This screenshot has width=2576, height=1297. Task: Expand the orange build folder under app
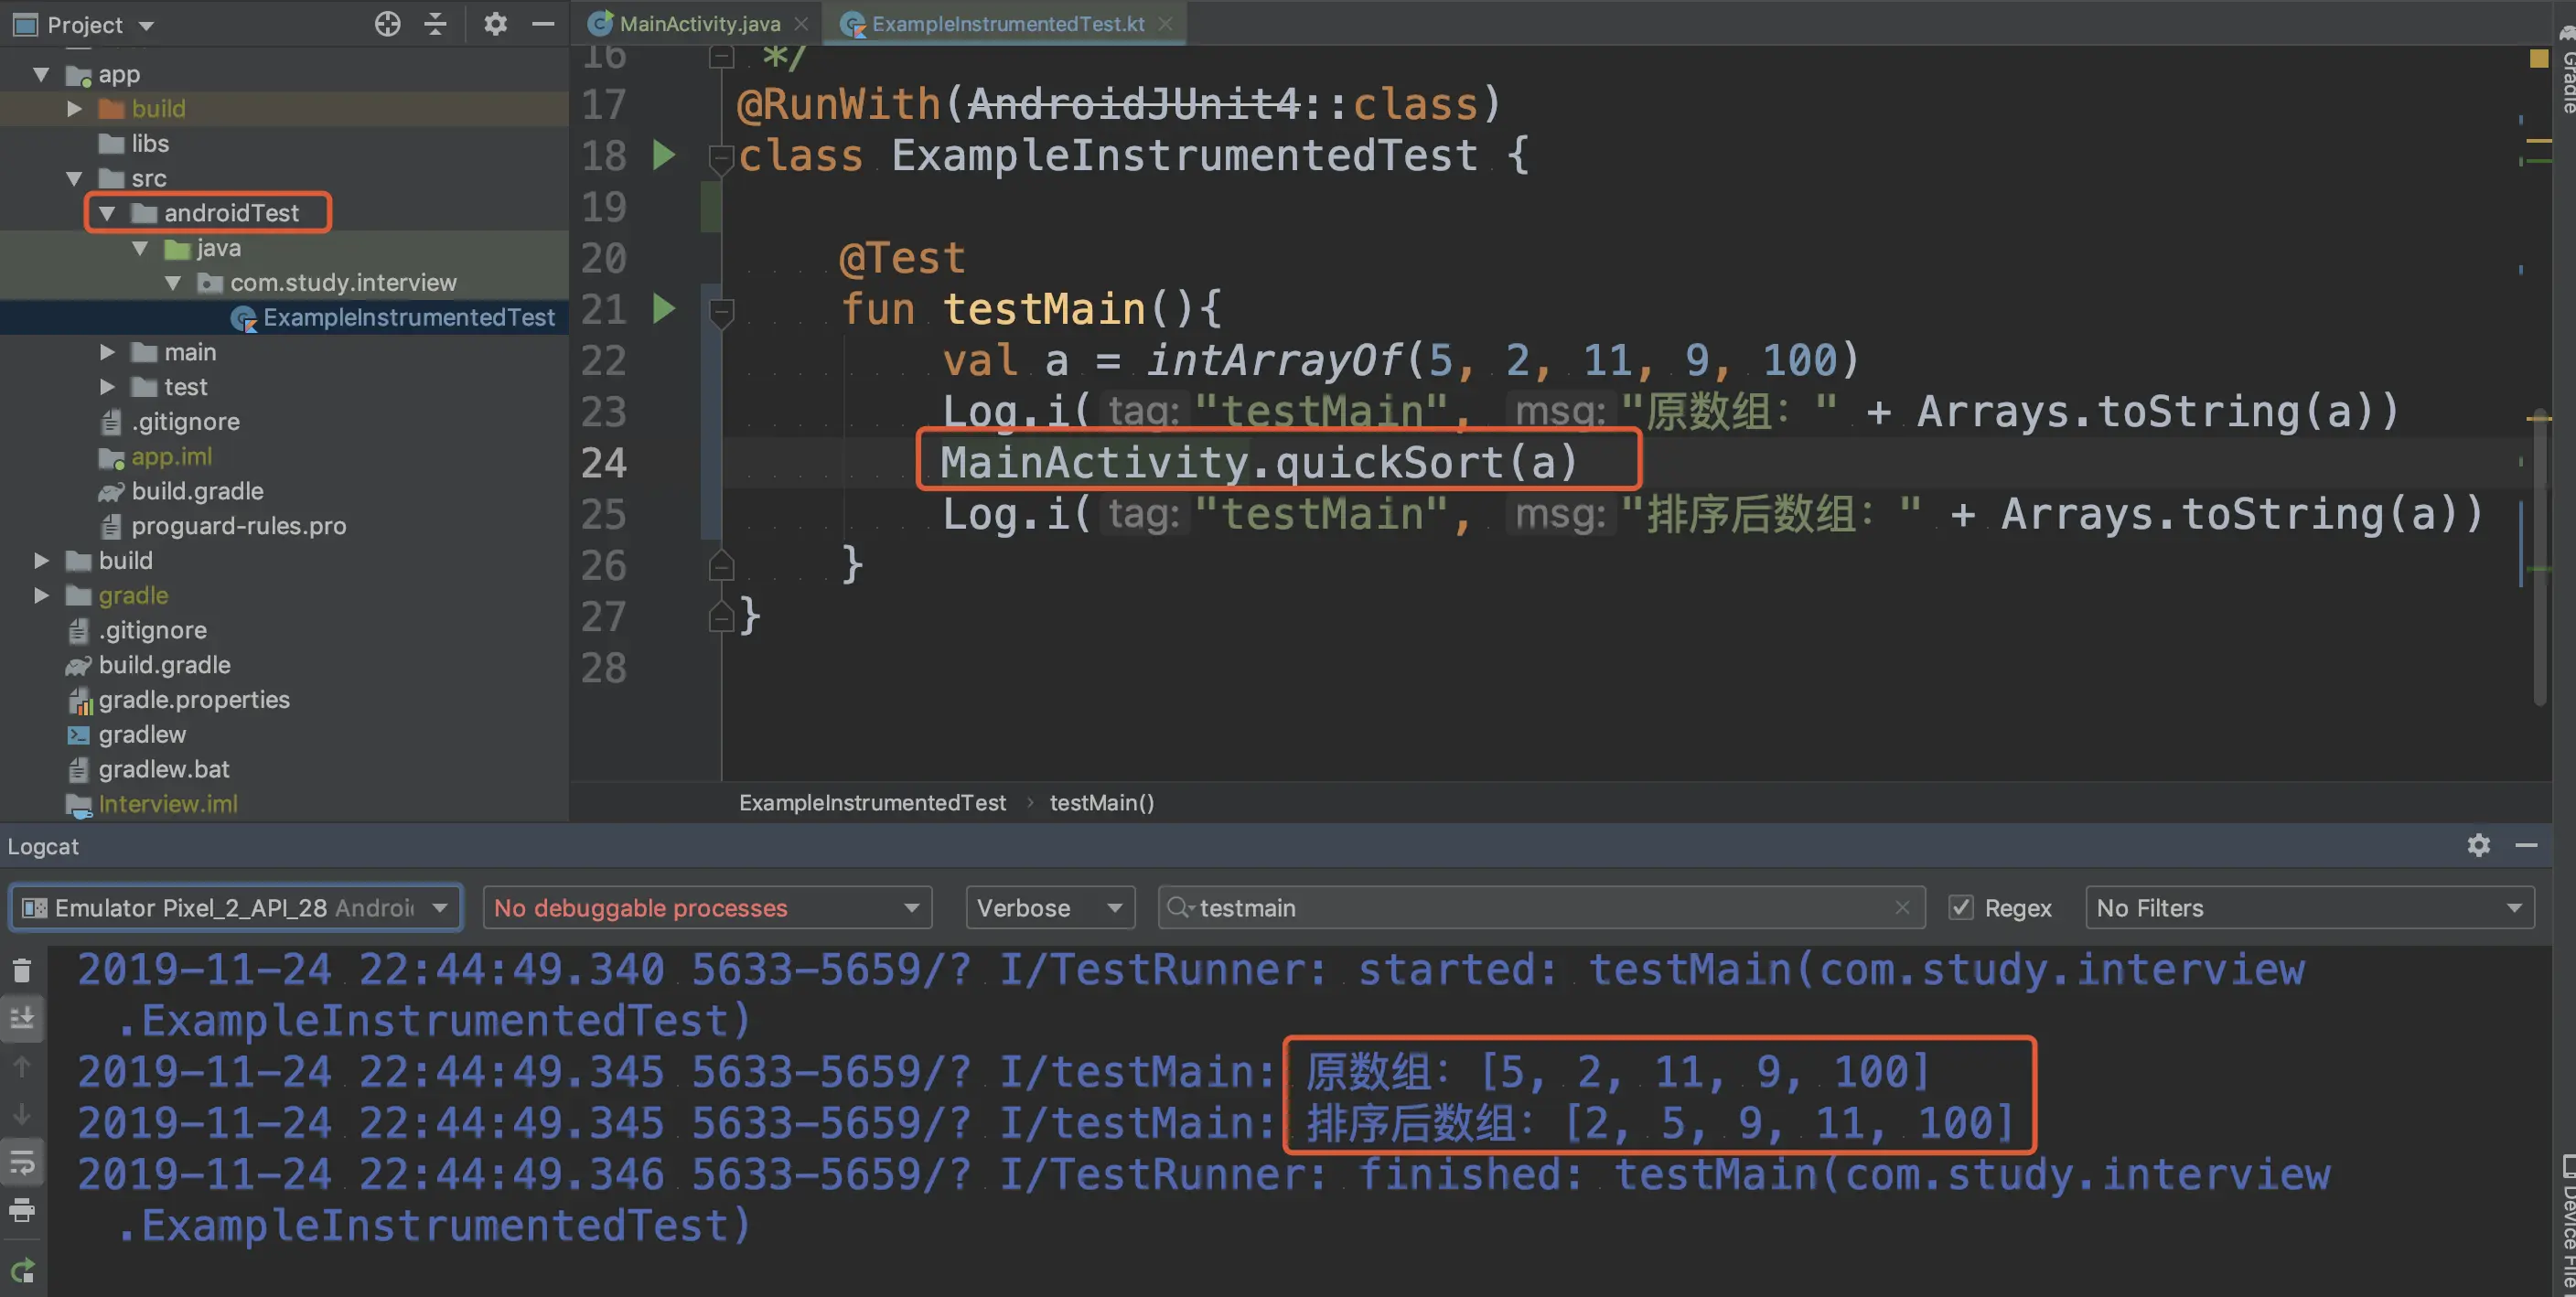[x=74, y=108]
